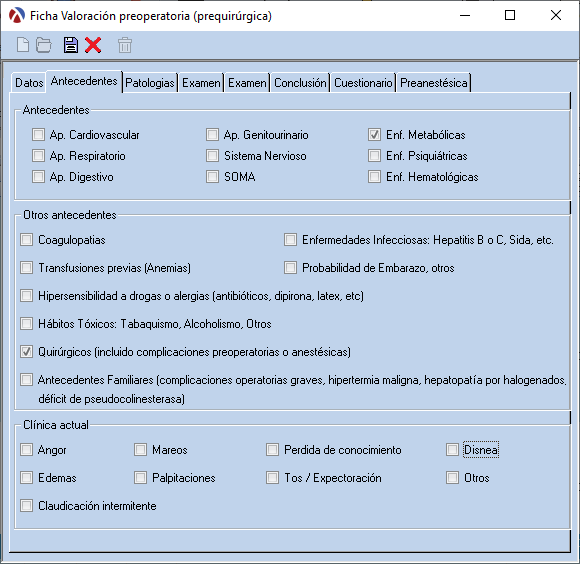Tick the Mareos checkbox
The width and height of the screenshot is (580, 564).
pyautogui.click(x=141, y=450)
